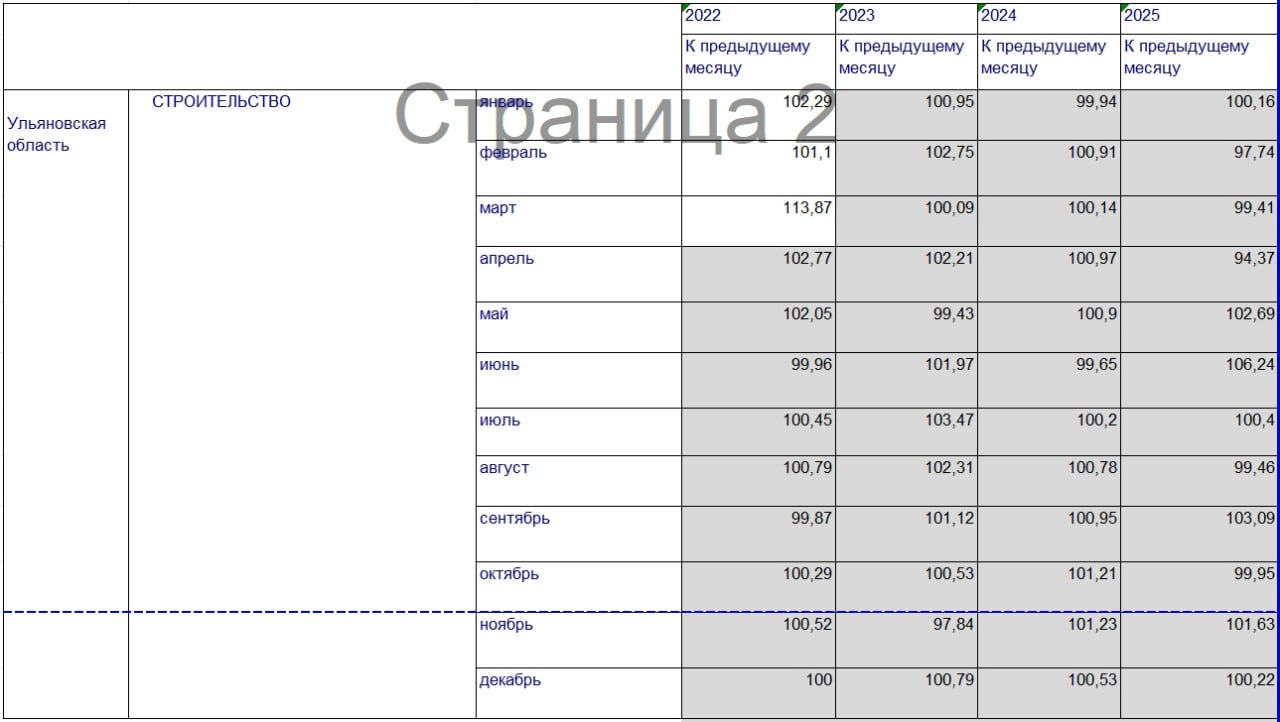Select the cell showing 106,24
Image resolution: width=1280 pixels, height=722 pixels.
1198,378
